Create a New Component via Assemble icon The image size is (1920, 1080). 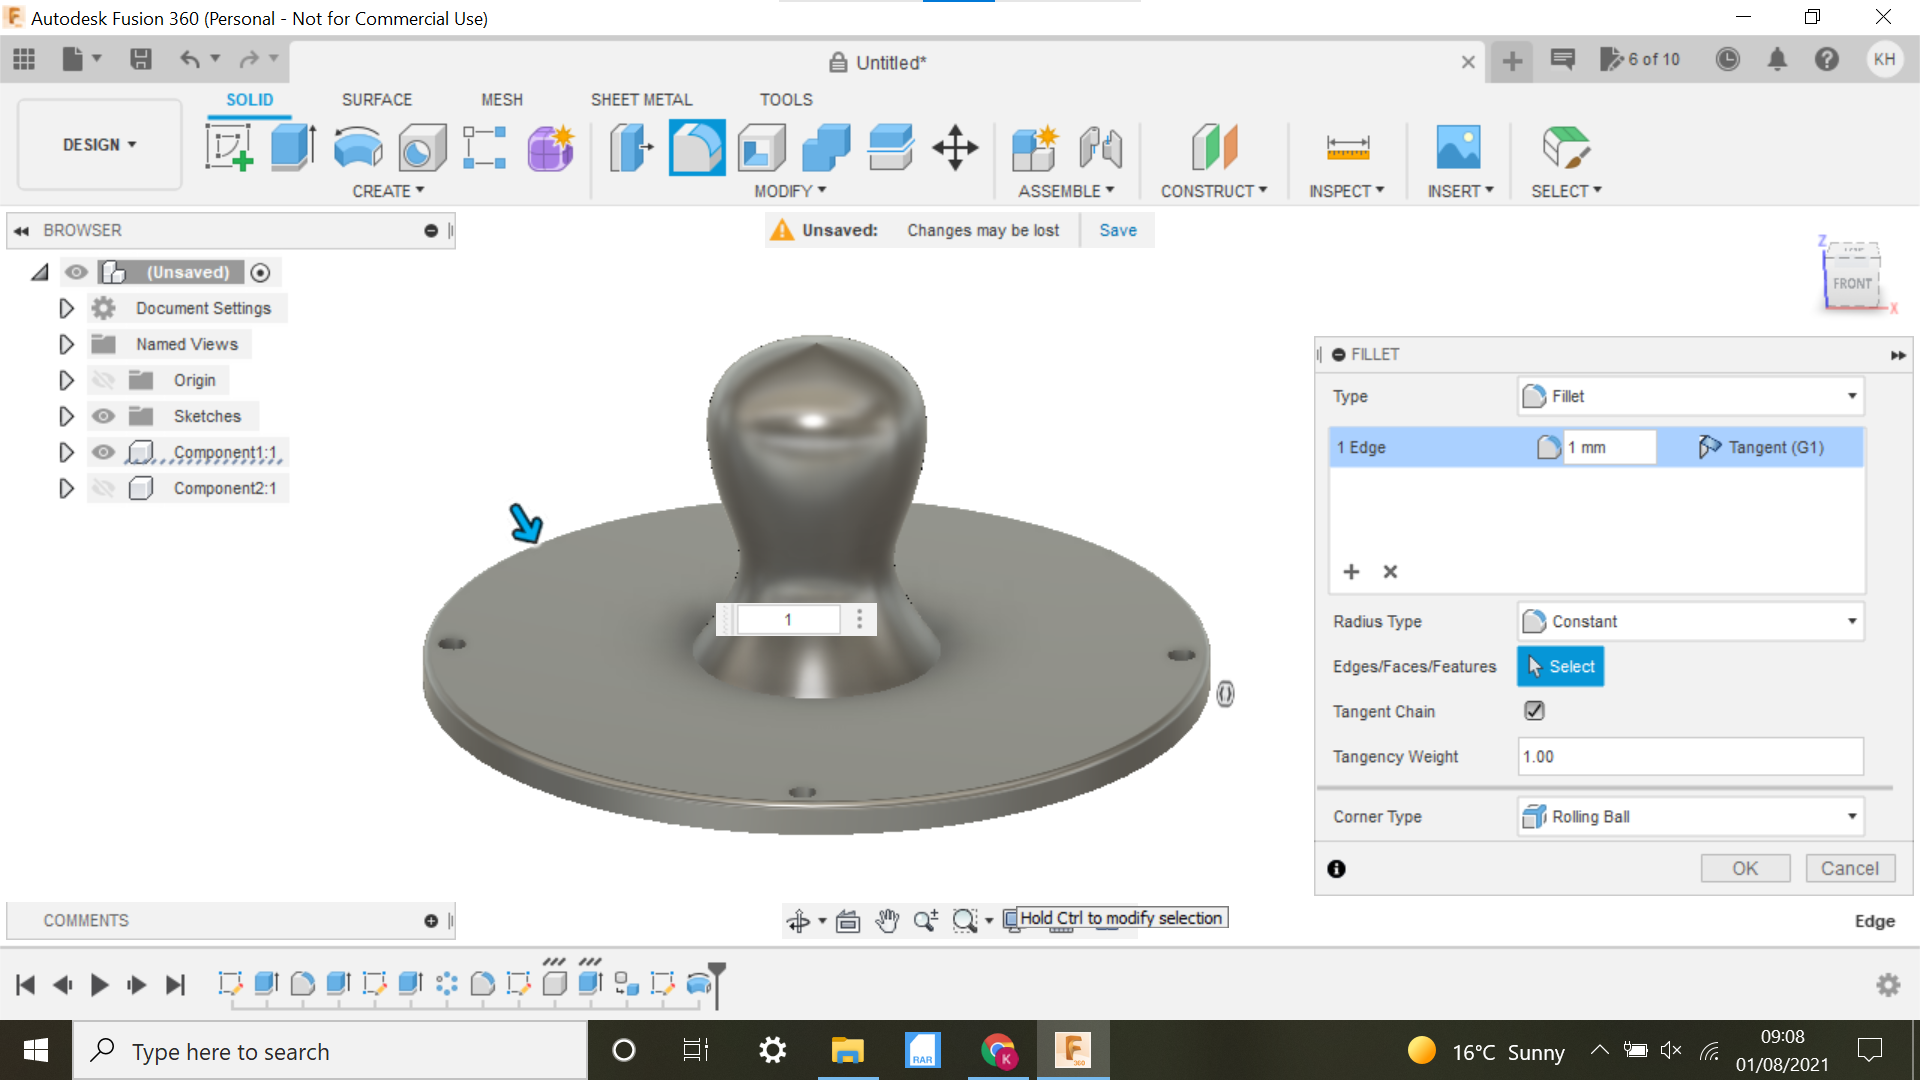(1035, 147)
